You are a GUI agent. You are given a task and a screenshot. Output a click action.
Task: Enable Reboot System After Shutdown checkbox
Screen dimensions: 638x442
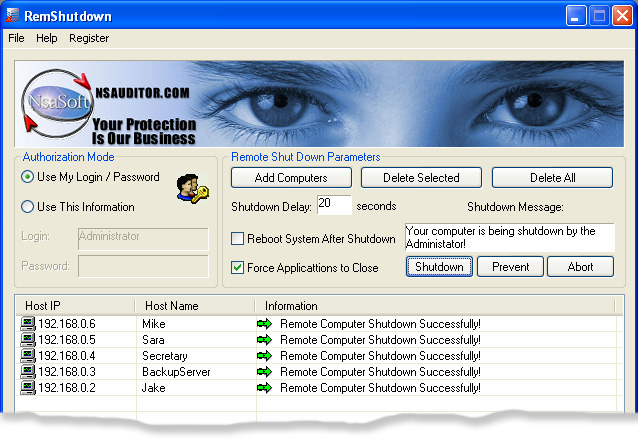(x=238, y=239)
